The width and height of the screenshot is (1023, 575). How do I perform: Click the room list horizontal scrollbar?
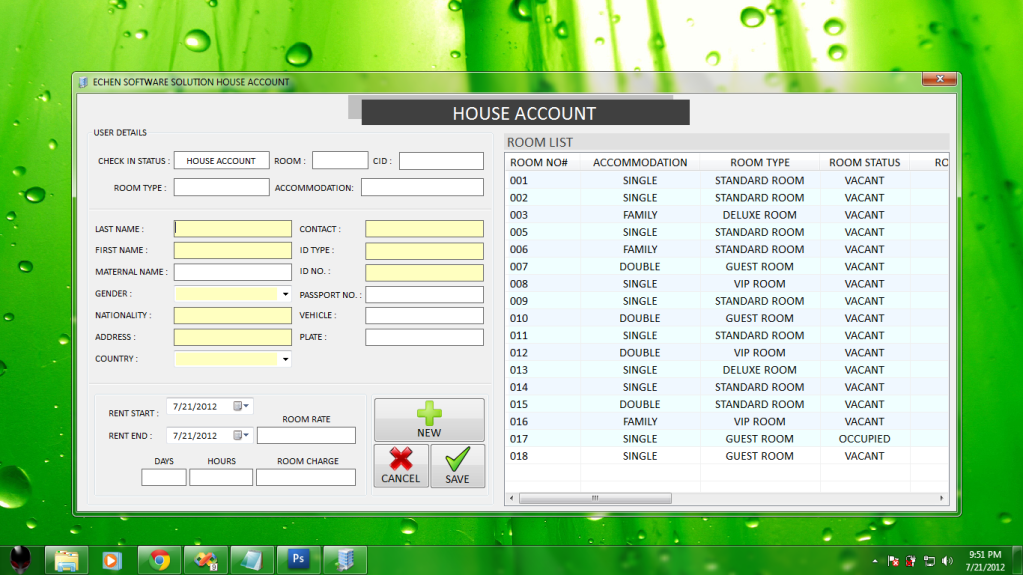tap(726, 497)
